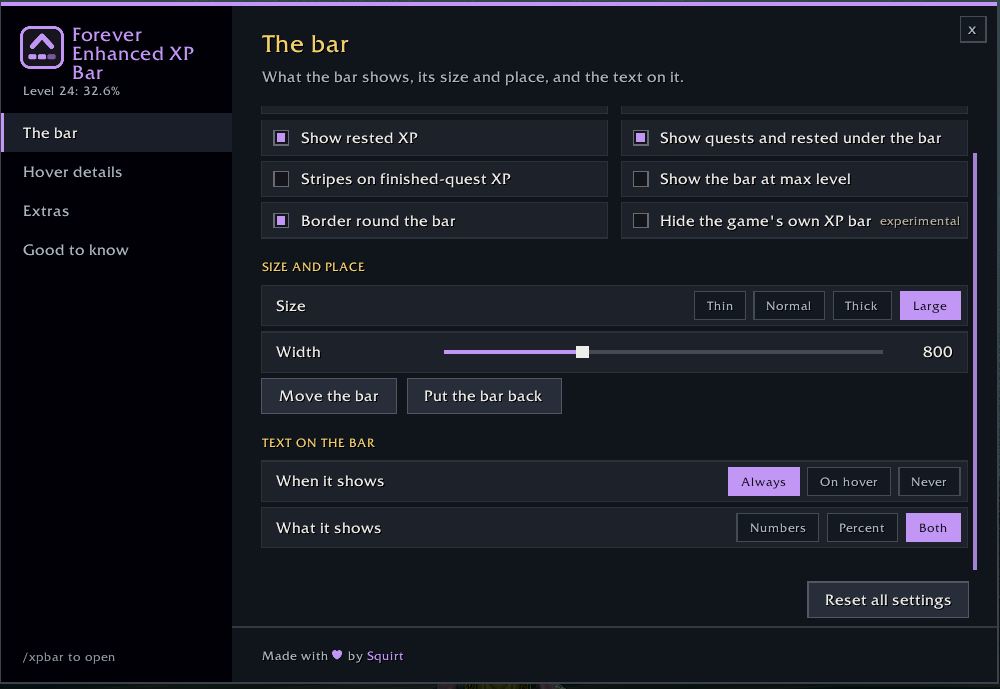
Task: Click the SIZE AND PLACE heading
Action: coord(313,267)
